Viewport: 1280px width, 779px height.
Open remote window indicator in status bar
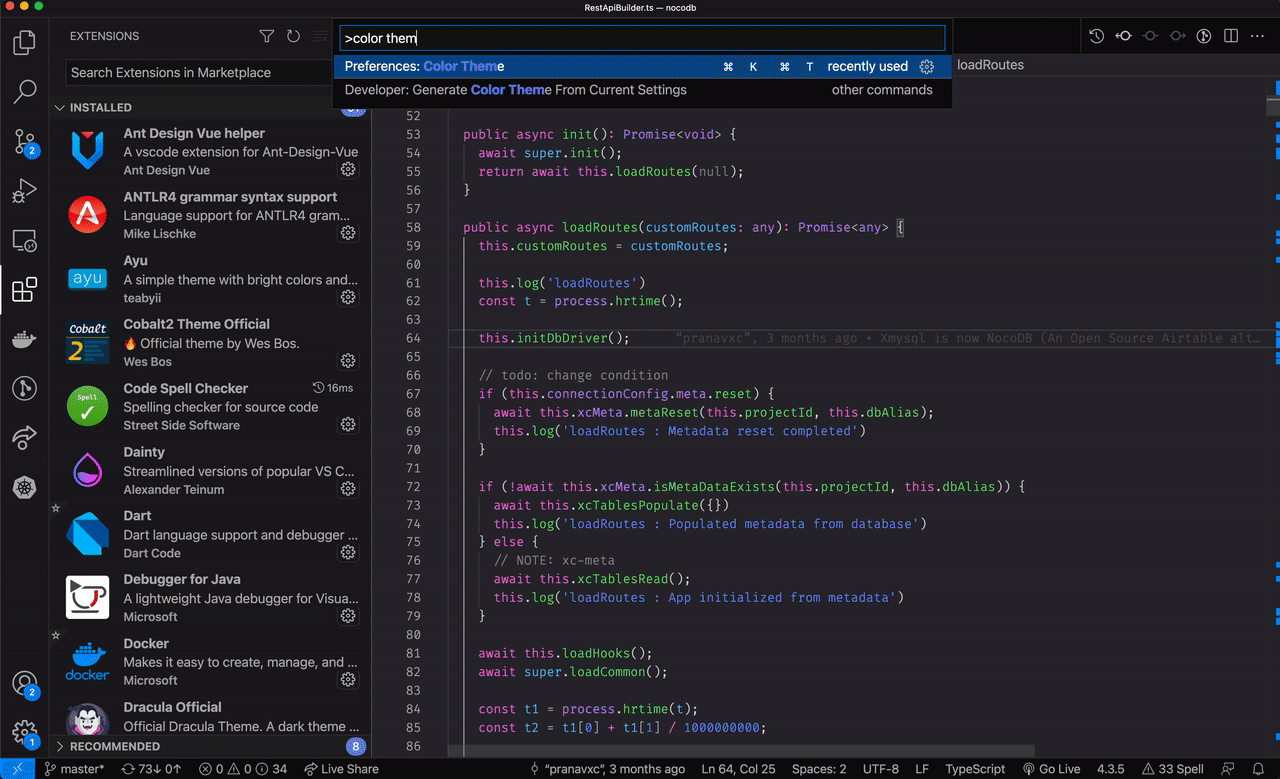[x=17, y=769]
